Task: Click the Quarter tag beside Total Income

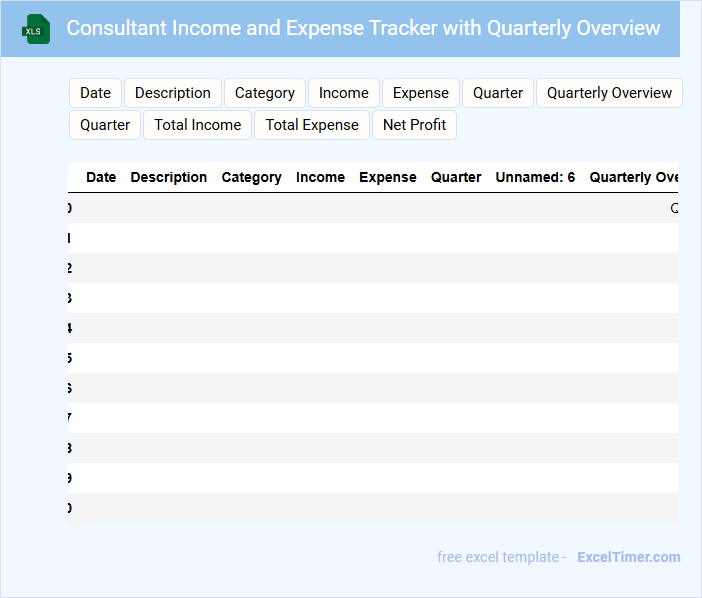Action: tap(105, 125)
